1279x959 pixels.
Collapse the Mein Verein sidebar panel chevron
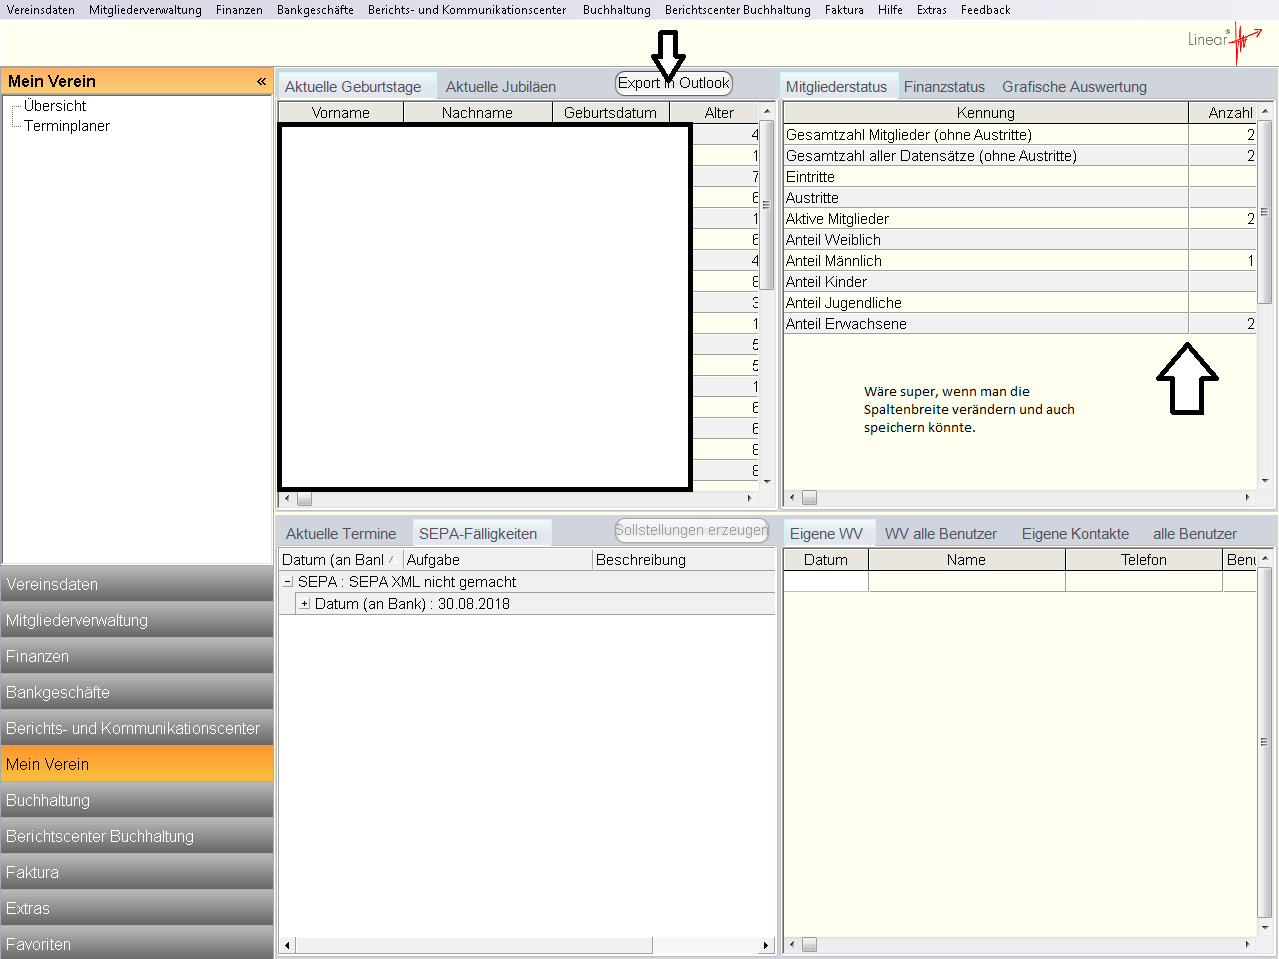pyautogui.click(x=261, y=82)
